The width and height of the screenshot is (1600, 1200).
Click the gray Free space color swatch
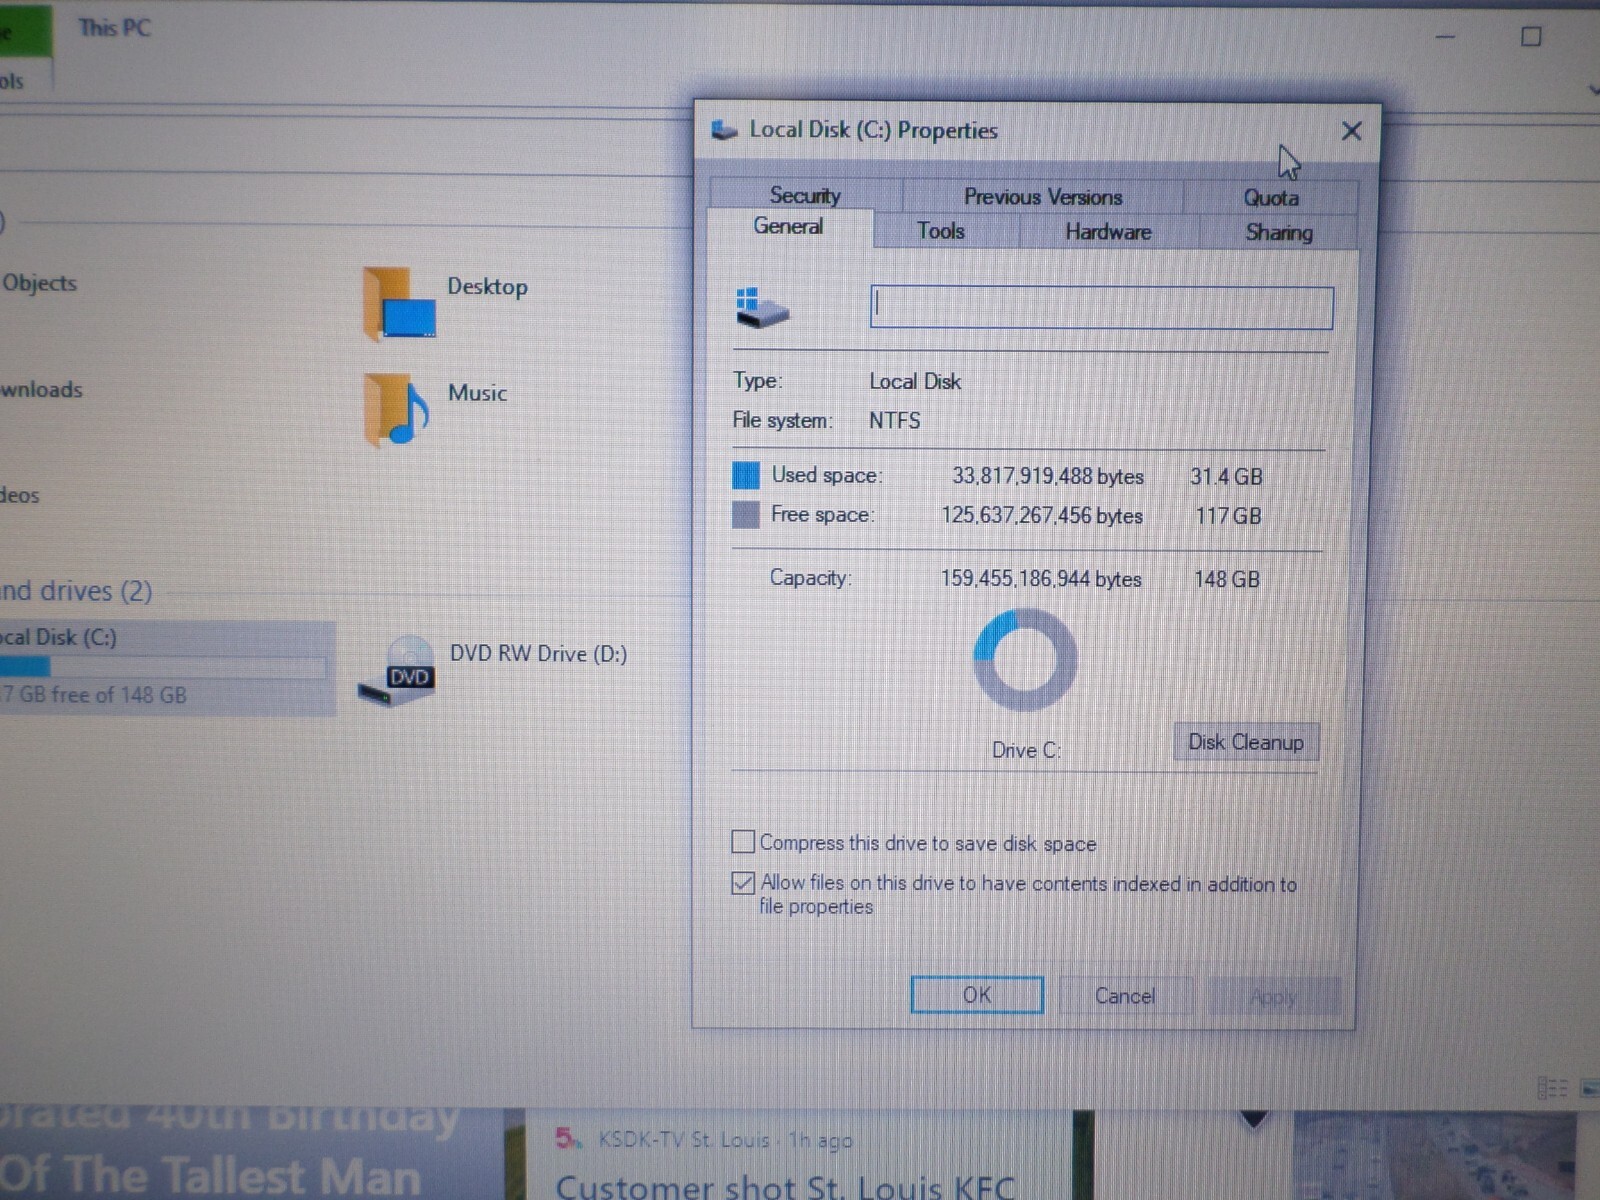tap(746, 515)
